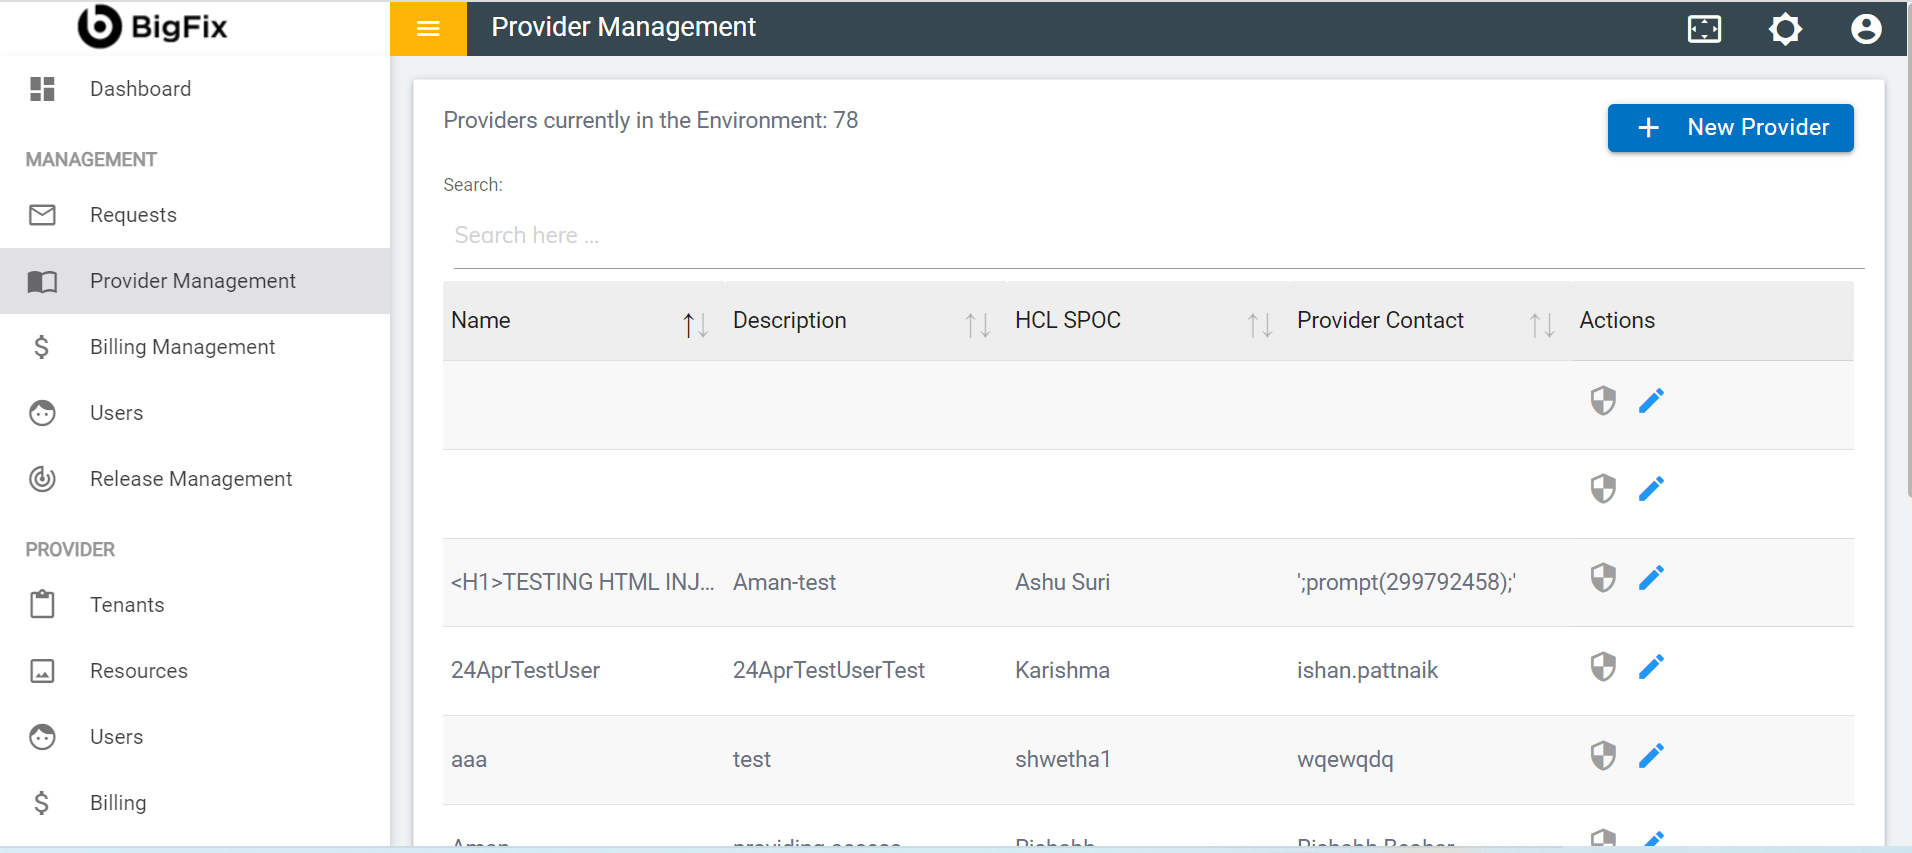The image size is (1912, 853).
Task: Sort by Description column arrows
Action: 978,324
